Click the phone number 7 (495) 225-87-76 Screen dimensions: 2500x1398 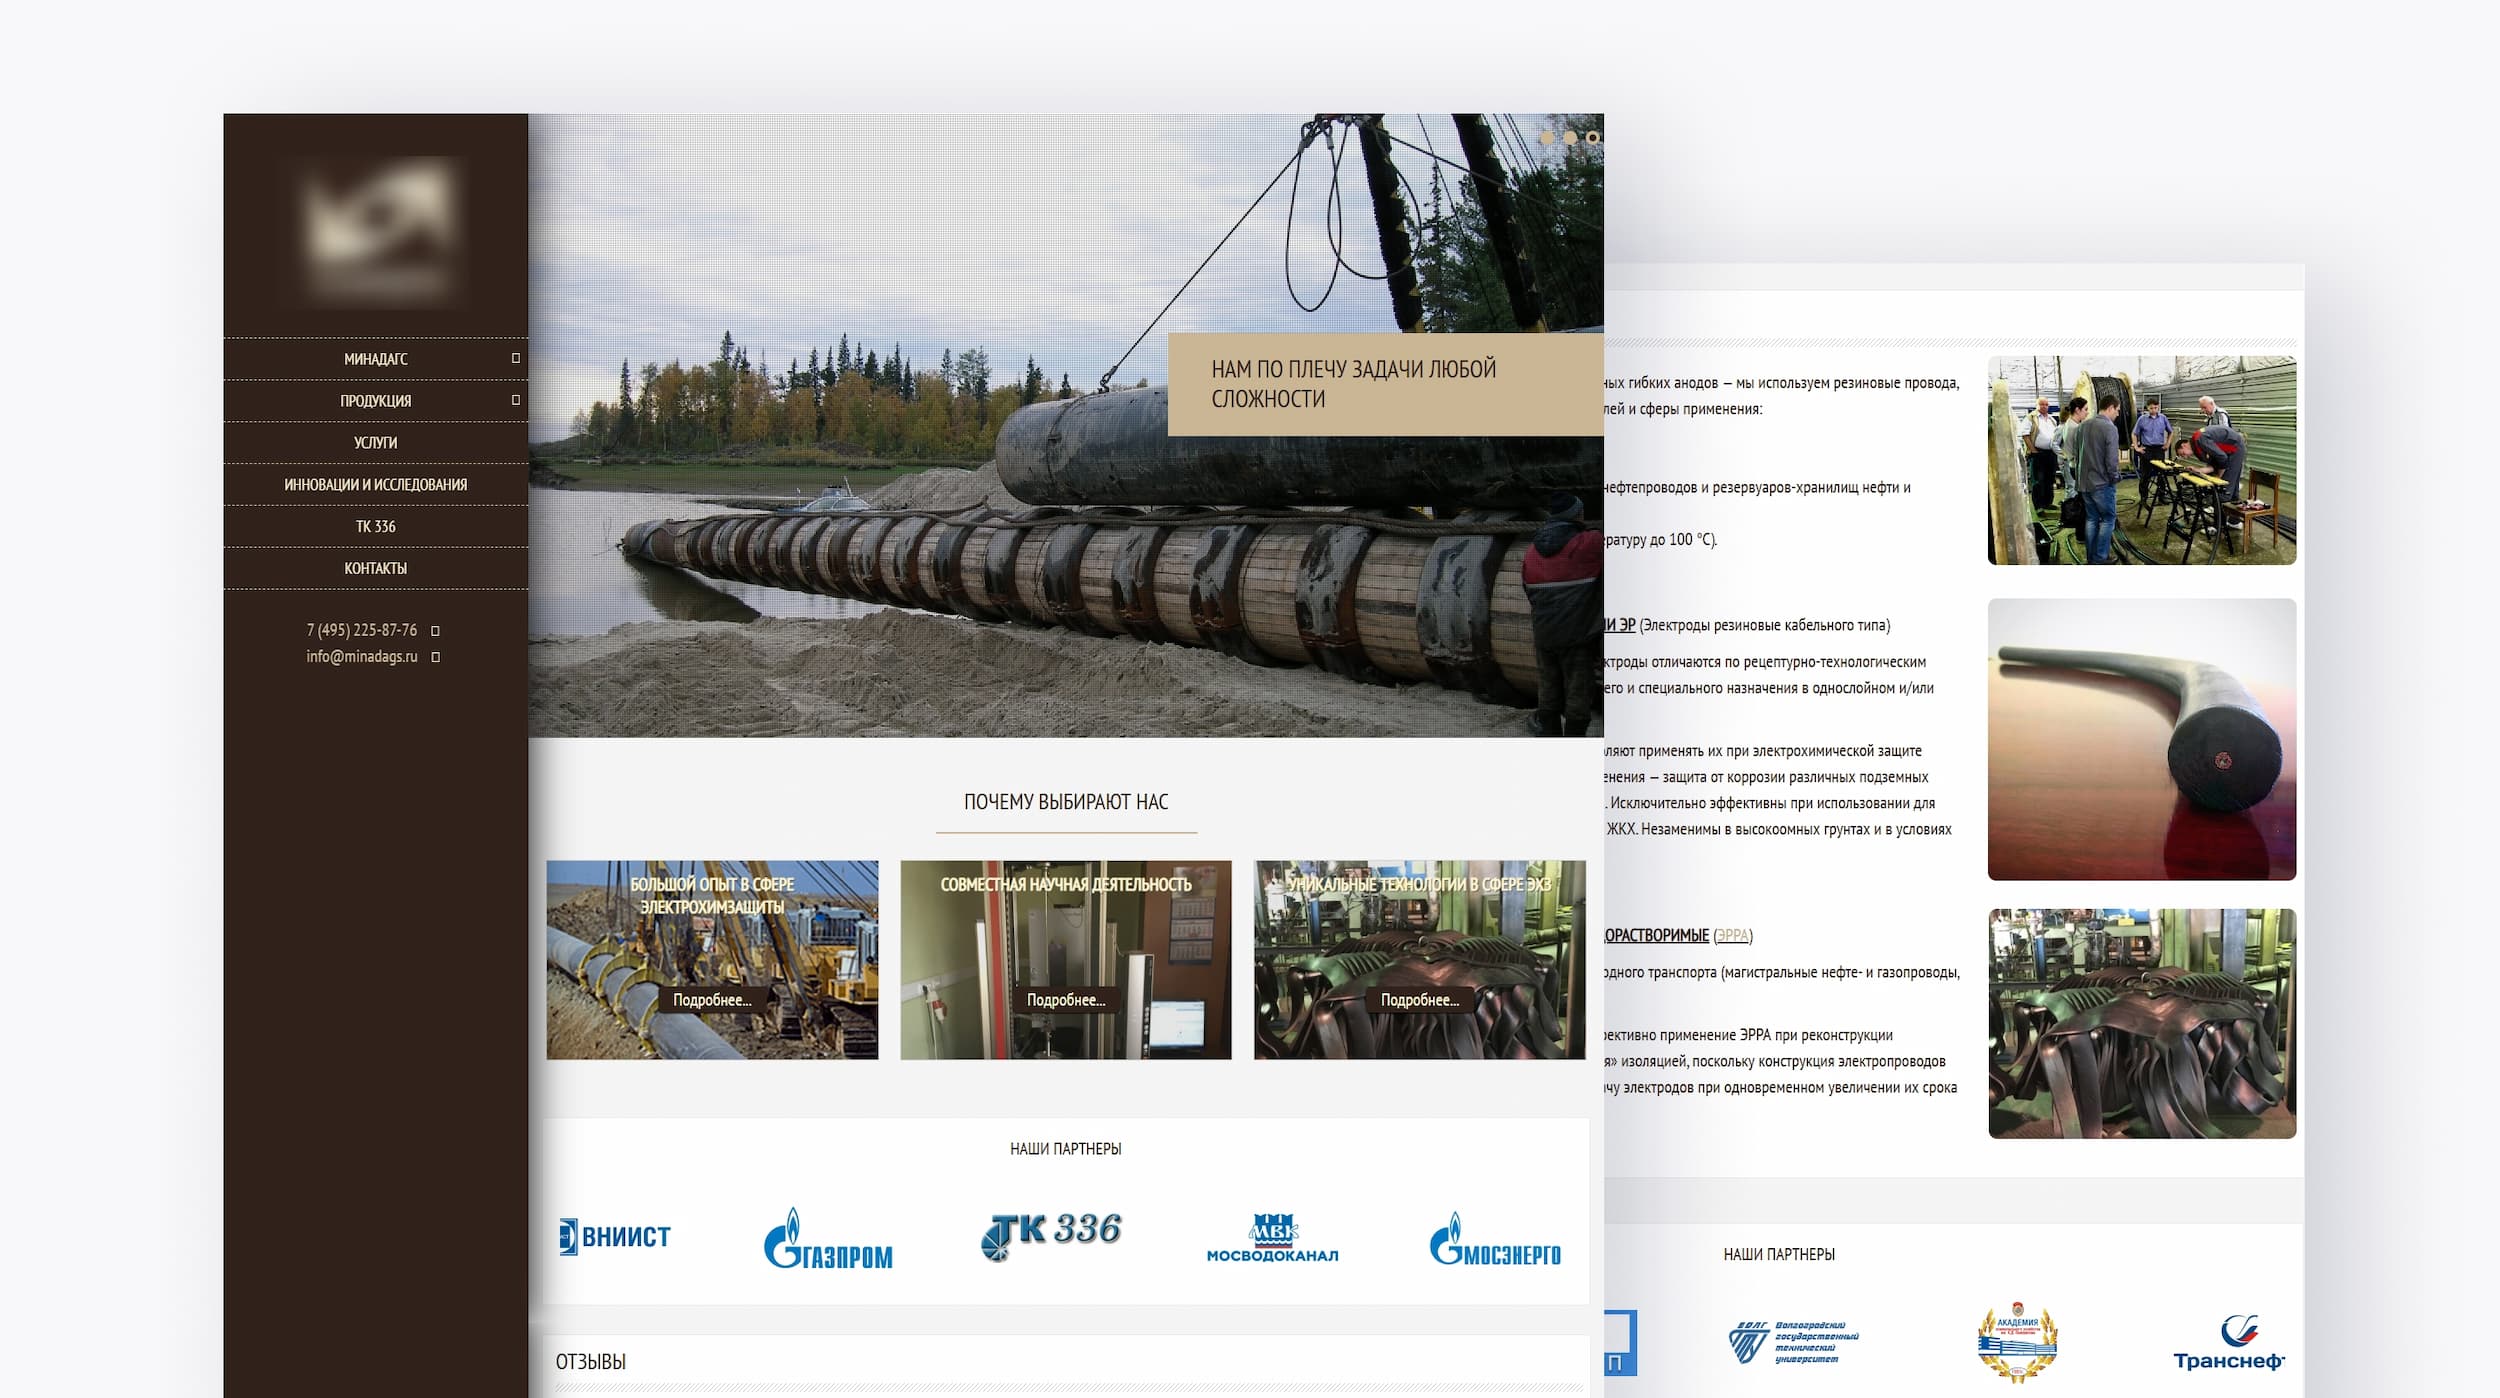click(362, 630)
